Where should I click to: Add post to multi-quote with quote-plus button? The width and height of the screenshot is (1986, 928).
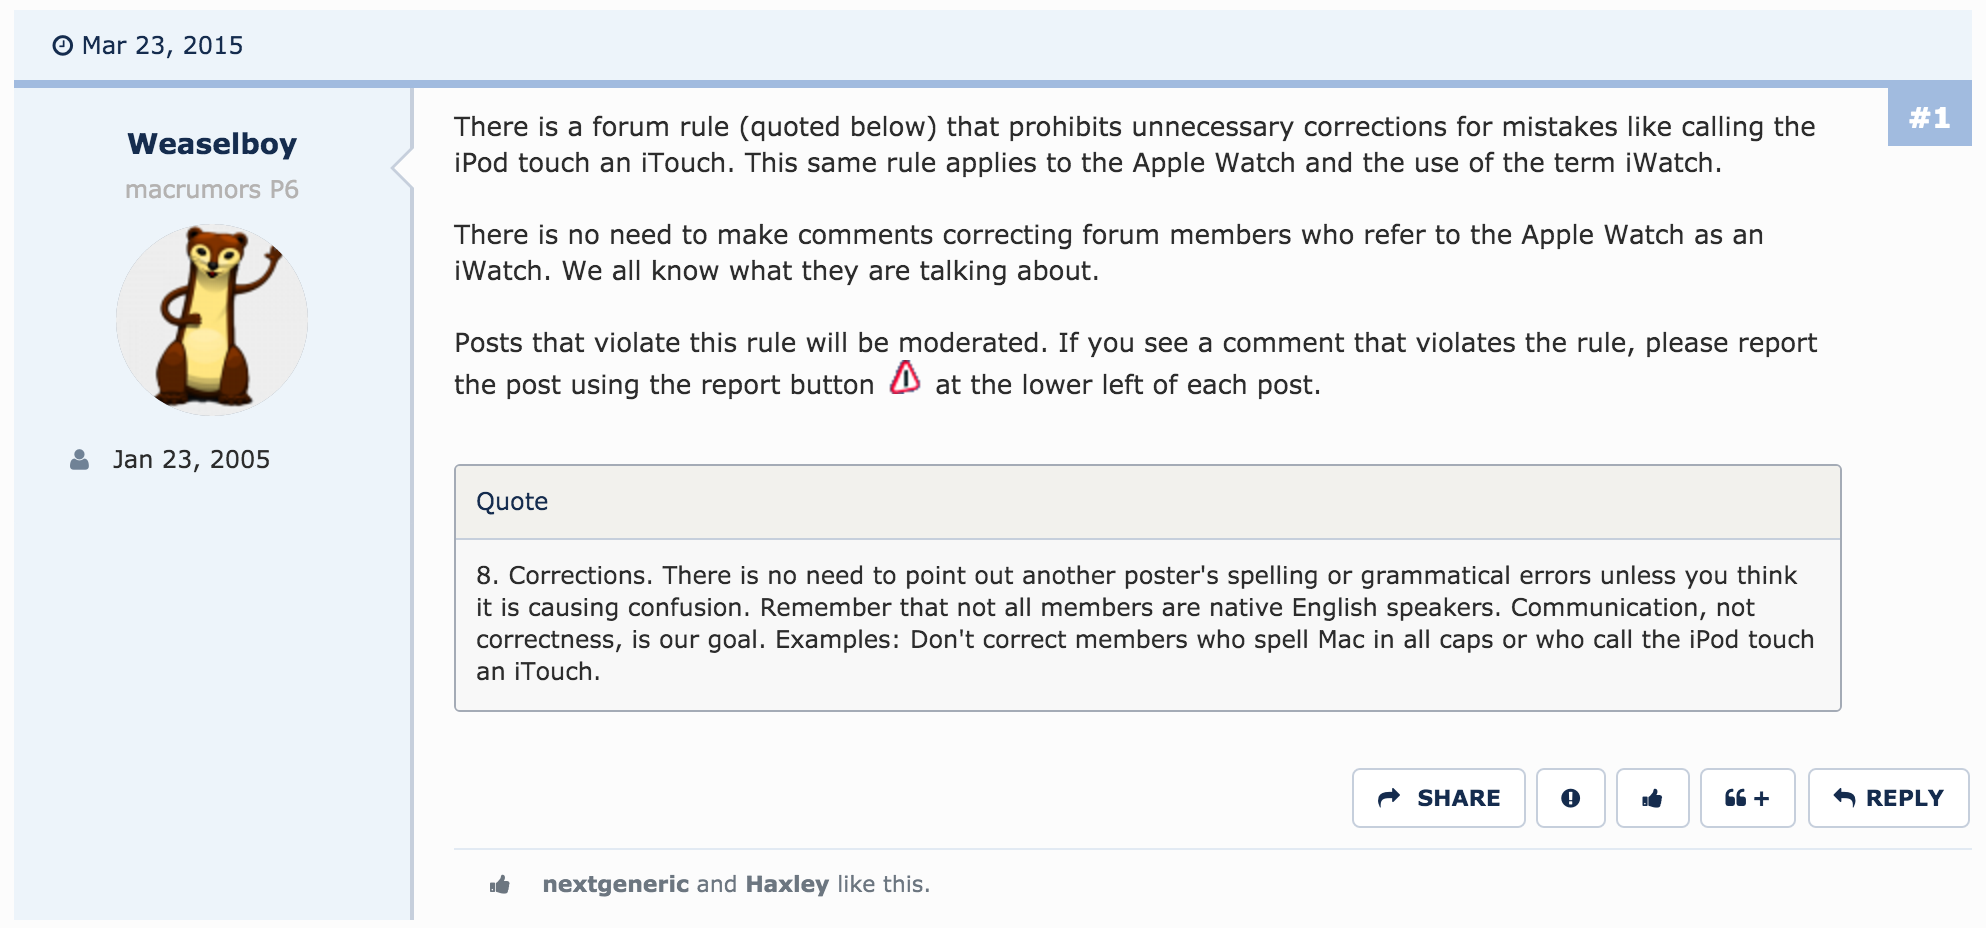coord(1747,798)
